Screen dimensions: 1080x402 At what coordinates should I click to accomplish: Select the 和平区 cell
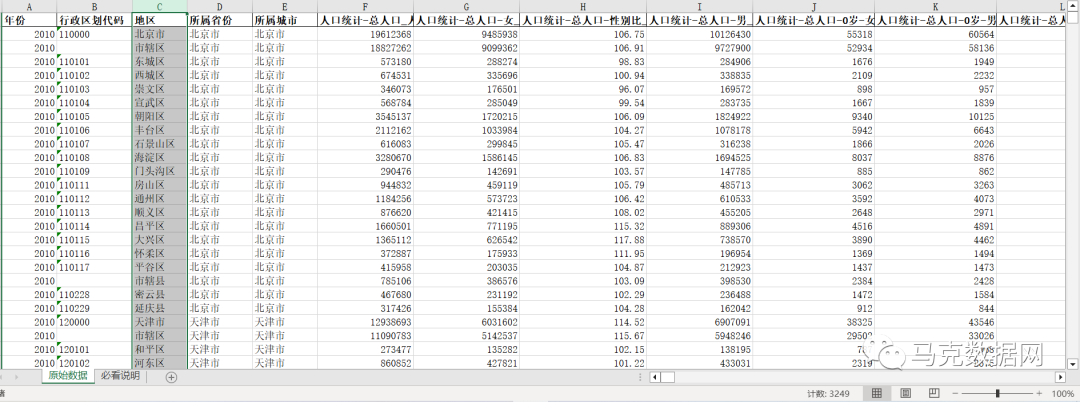160,350
